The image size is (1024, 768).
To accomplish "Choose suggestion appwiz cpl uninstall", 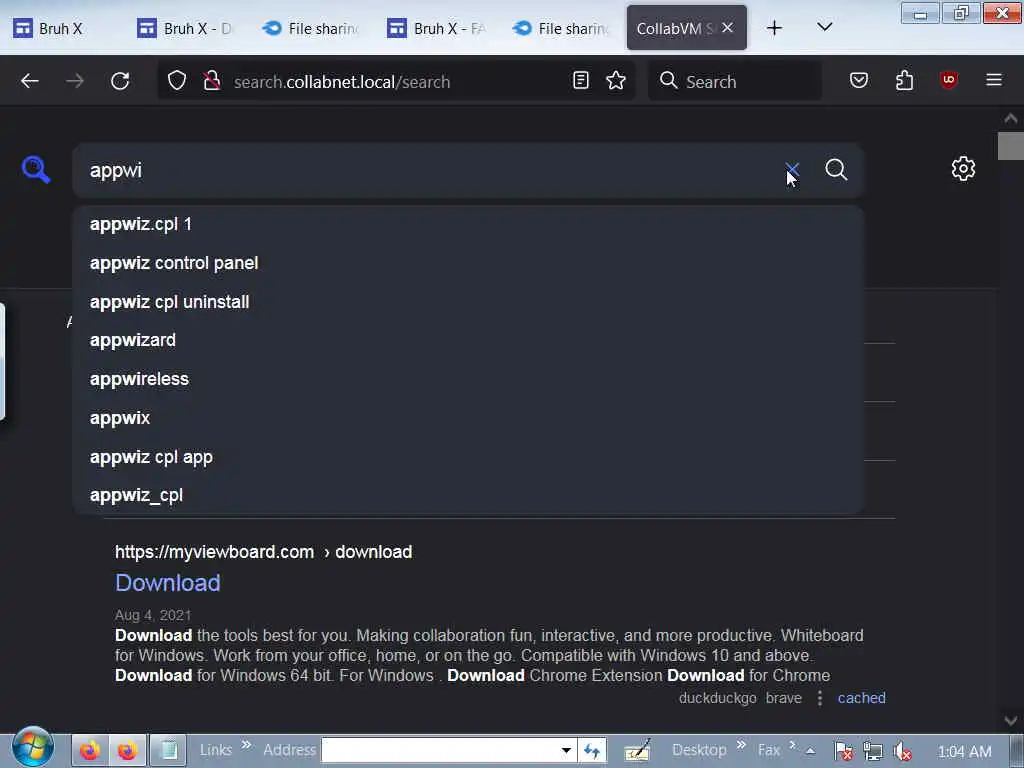I will pos(468,302).
